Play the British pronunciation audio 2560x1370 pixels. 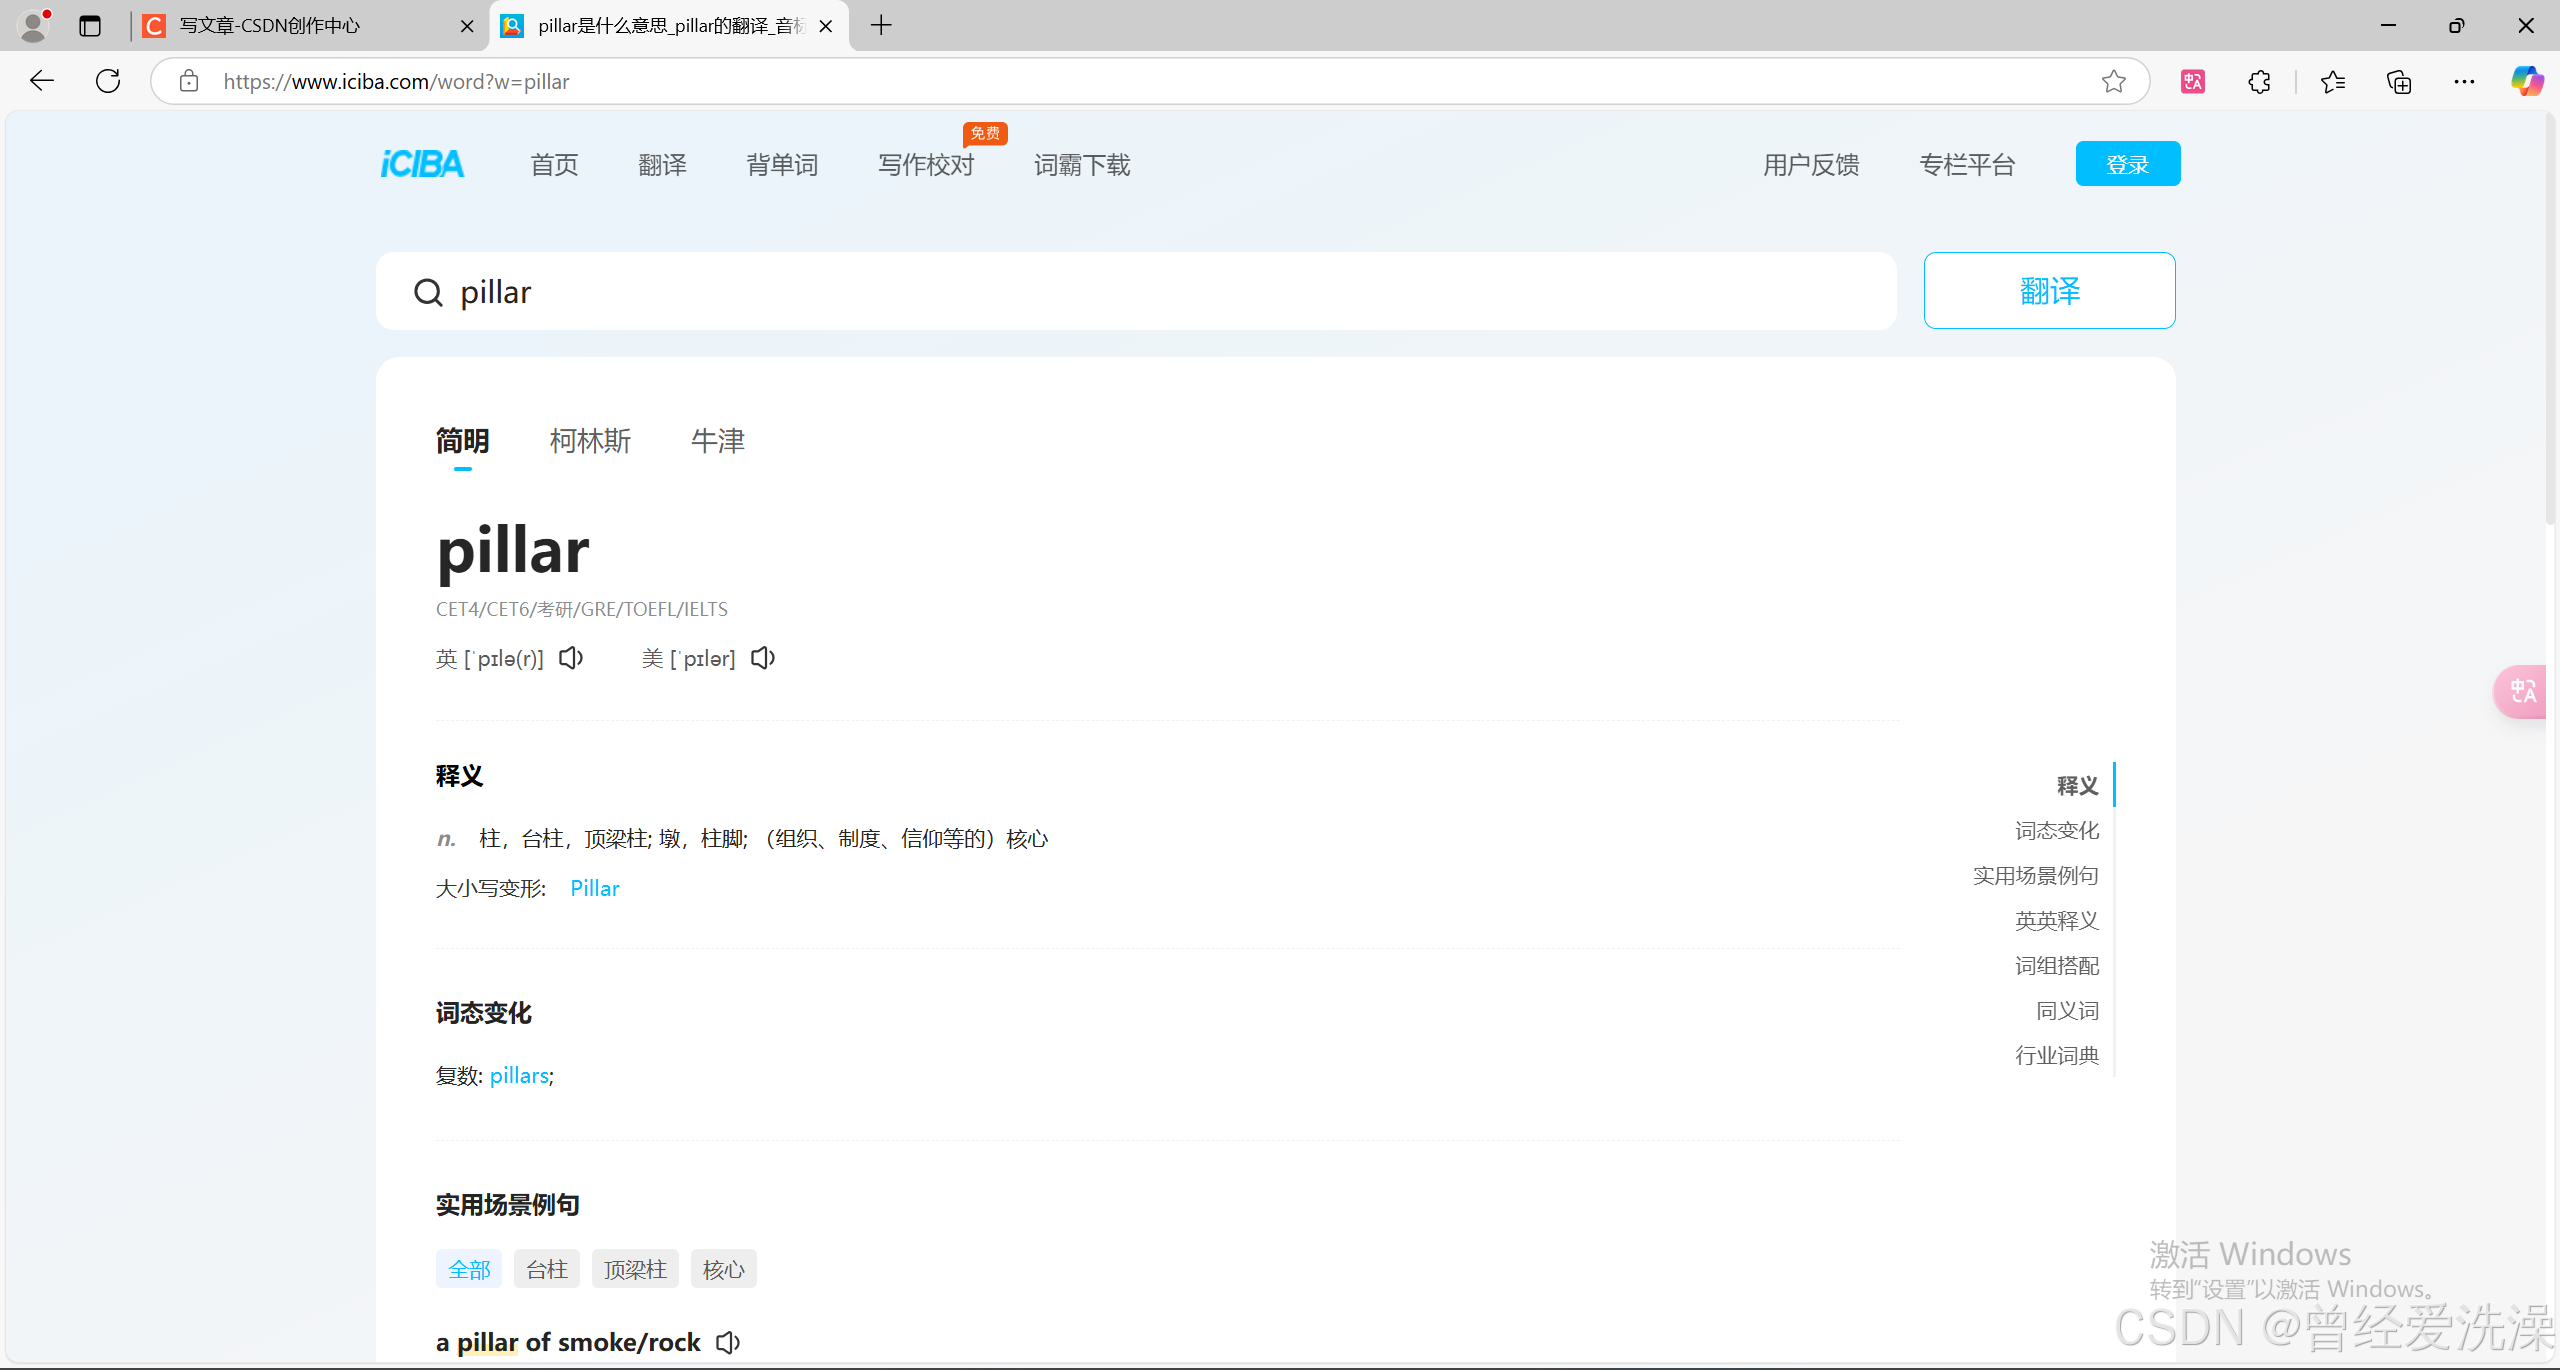pos(571,658)
